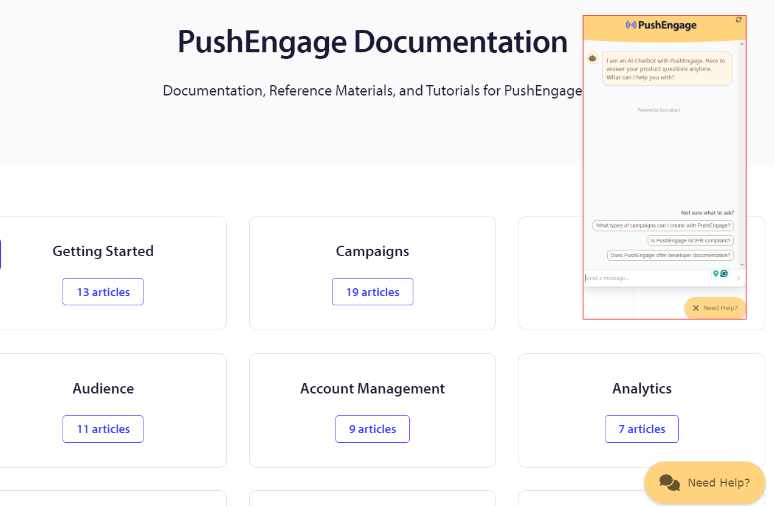Click the PushEngage logo in chat header
Screen dimensions: 775x506
[x=661, y=25]
